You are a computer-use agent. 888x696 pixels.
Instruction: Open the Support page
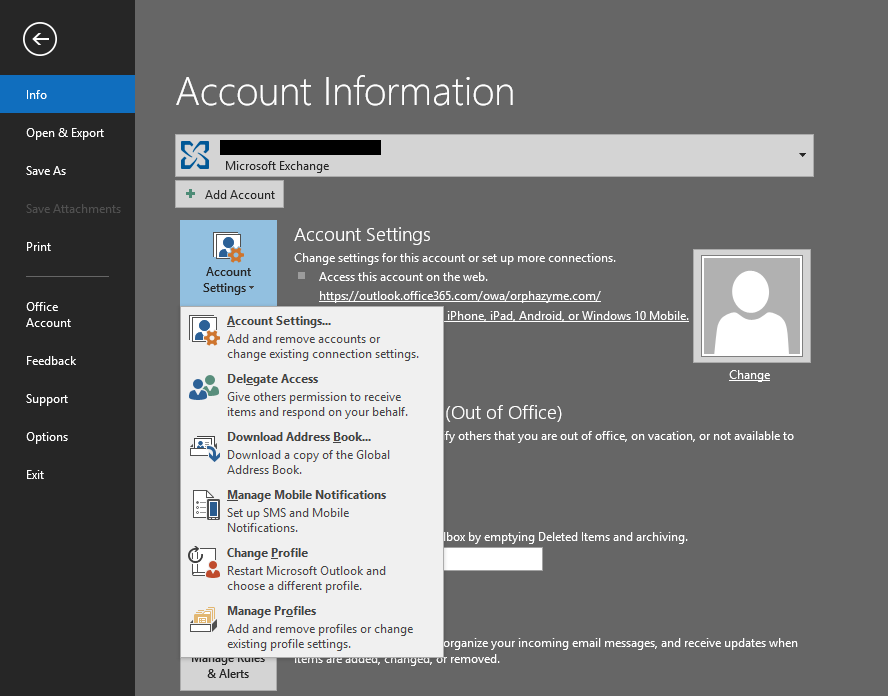click(67, 398)
